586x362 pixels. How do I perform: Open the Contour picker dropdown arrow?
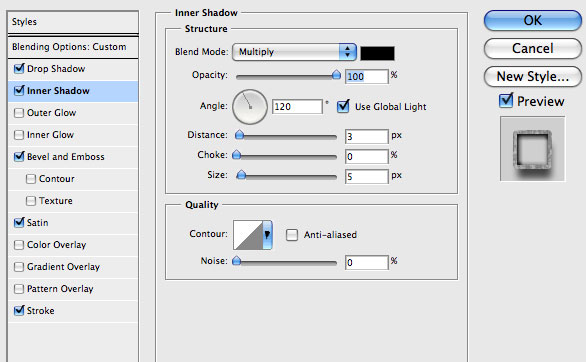tap(267, 235)
